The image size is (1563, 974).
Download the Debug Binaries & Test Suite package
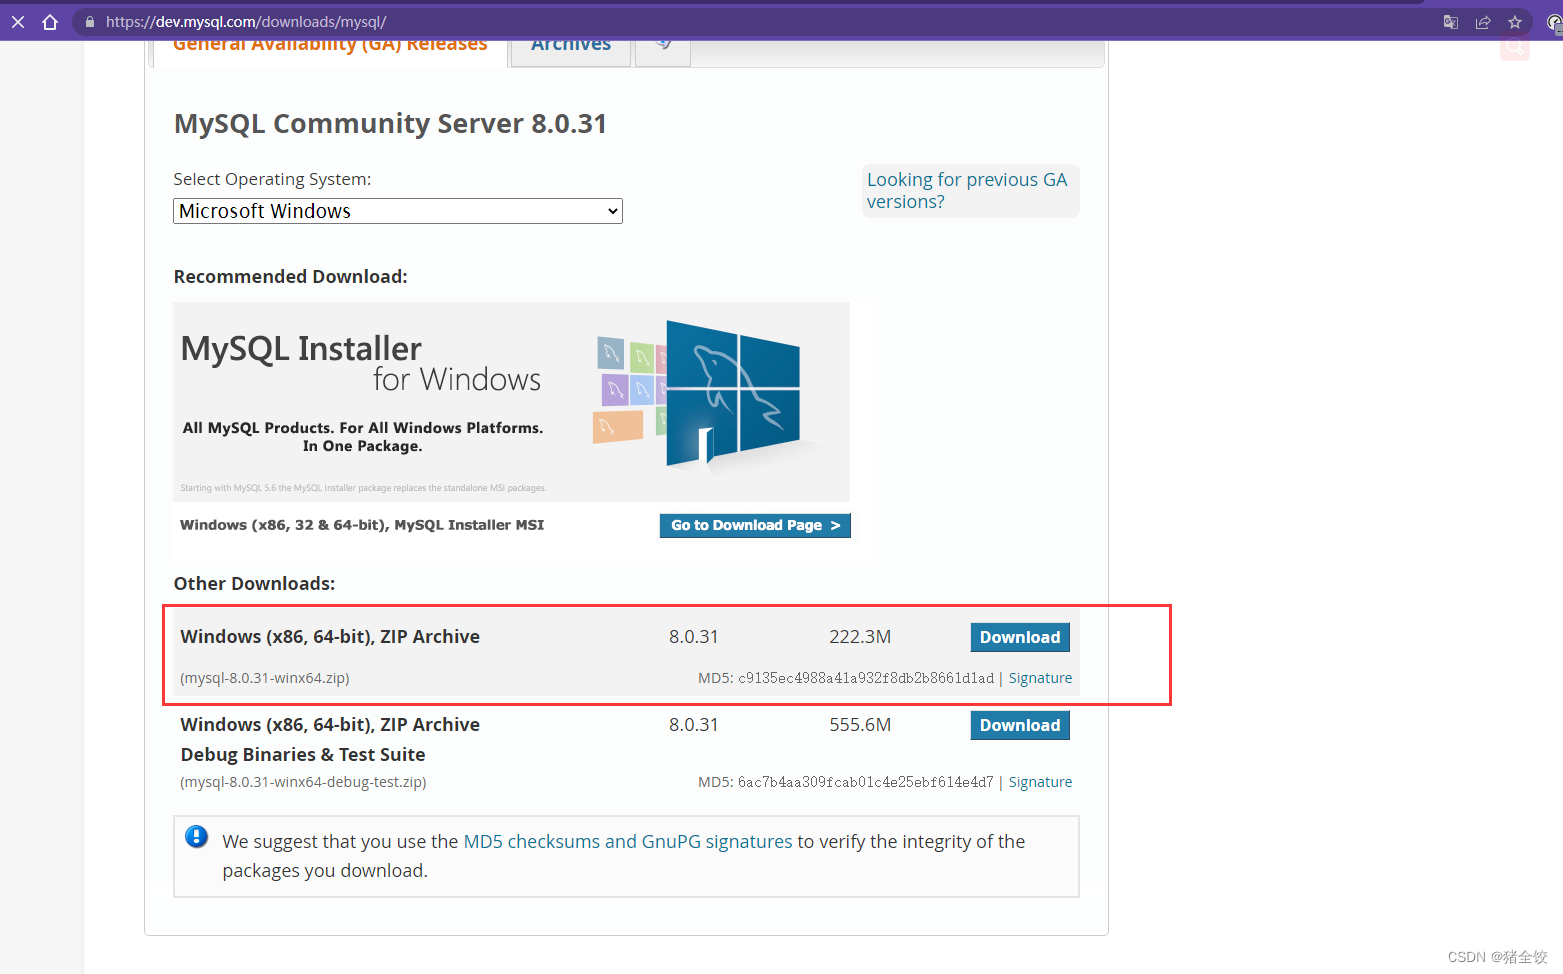[x=1019, y=725]
